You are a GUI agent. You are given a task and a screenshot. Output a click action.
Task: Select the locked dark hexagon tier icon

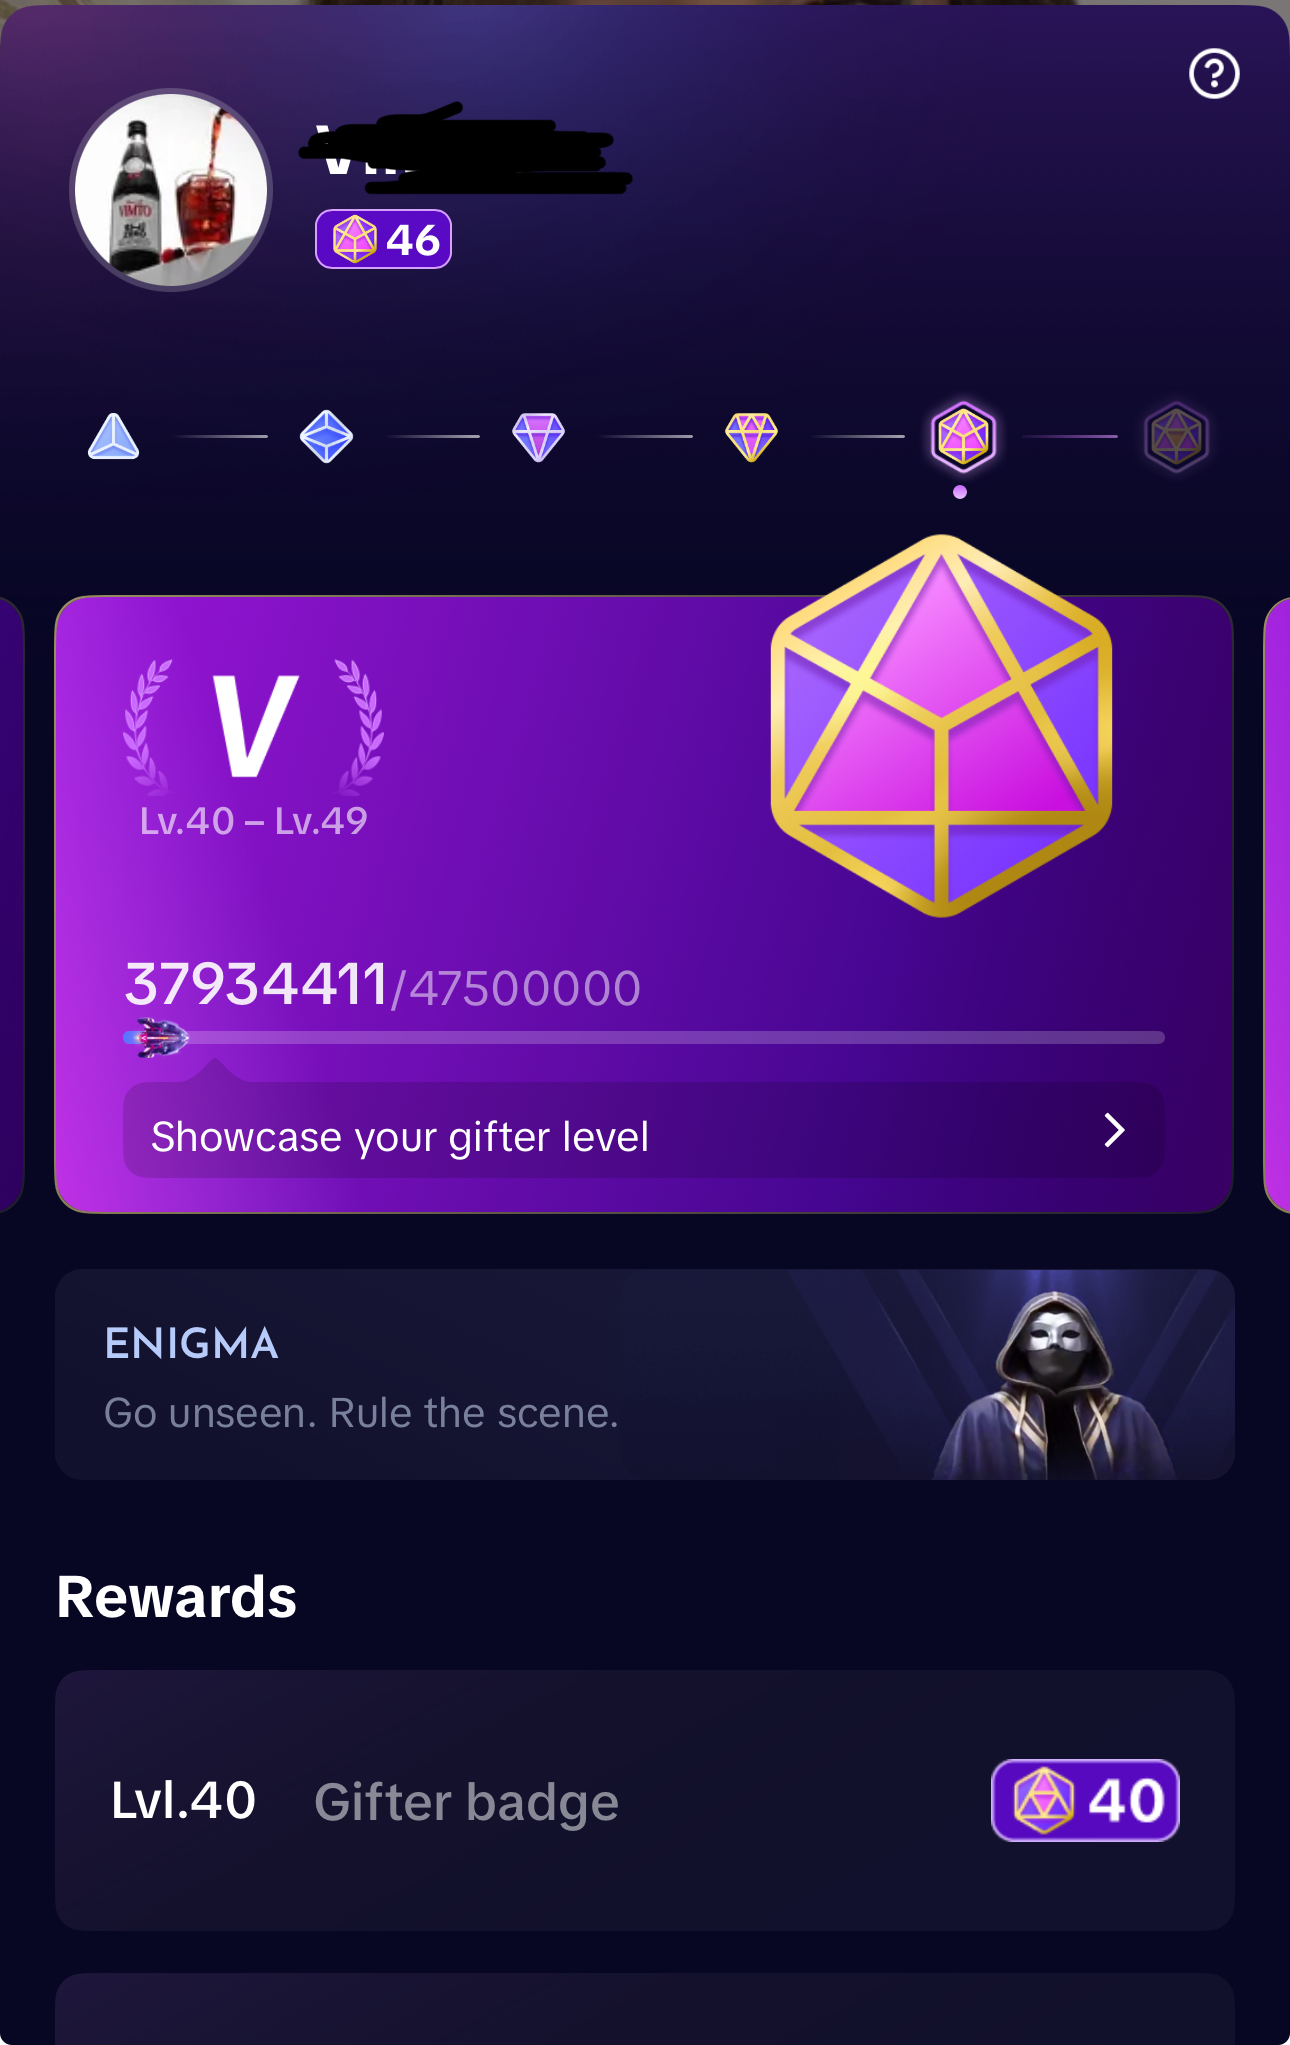1176,437
